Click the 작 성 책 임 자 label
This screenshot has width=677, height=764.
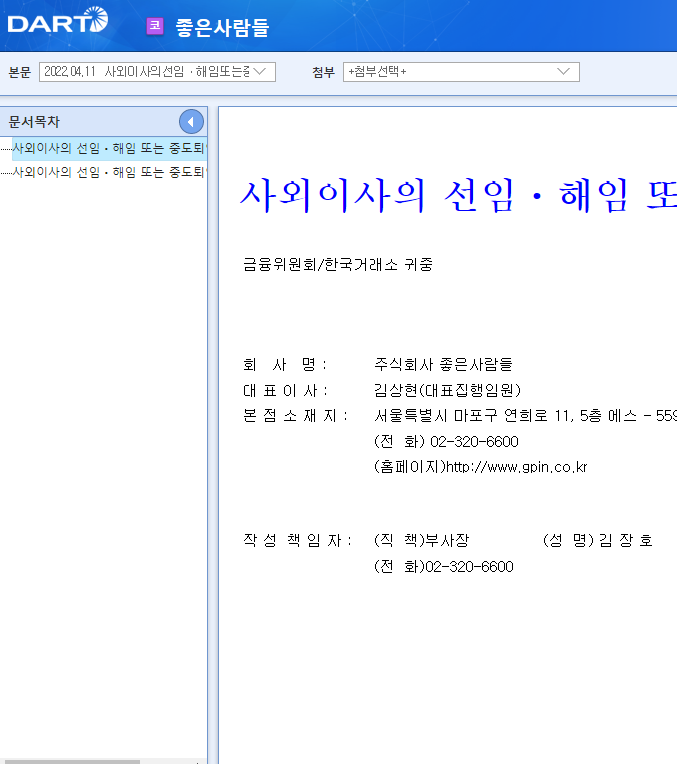click(x=297, y=540)
